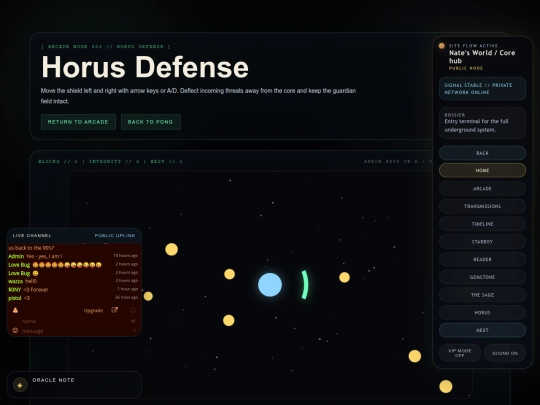Open chat settings gear icon
540x405 pixels.
[x=133, y=310]
